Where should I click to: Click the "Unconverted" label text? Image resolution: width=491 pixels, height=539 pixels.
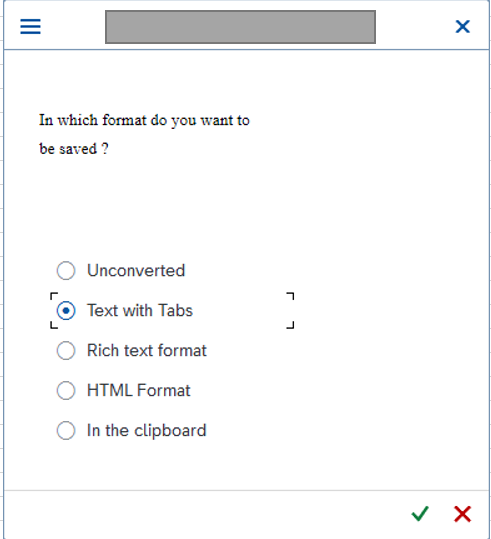click(x=136, y=271)
